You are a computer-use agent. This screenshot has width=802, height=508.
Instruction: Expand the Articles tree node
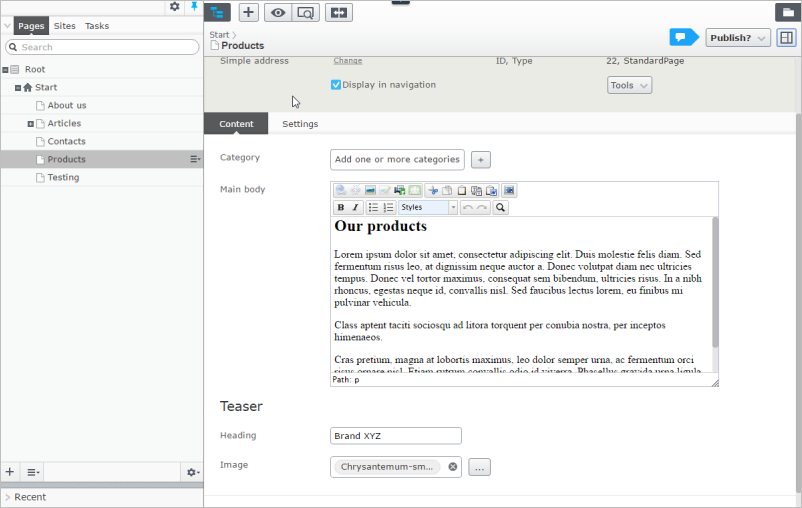pos(31,124)
